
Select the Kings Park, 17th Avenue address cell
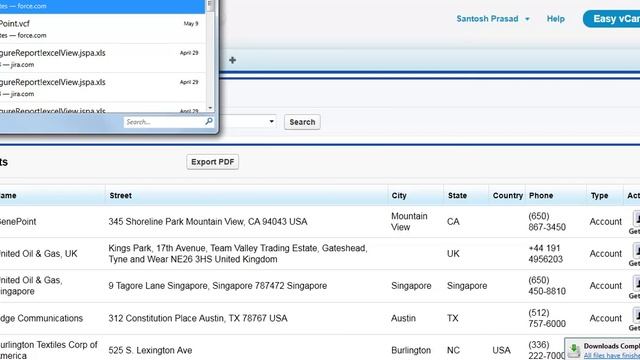pyautogui.click(x=238, y=253)
